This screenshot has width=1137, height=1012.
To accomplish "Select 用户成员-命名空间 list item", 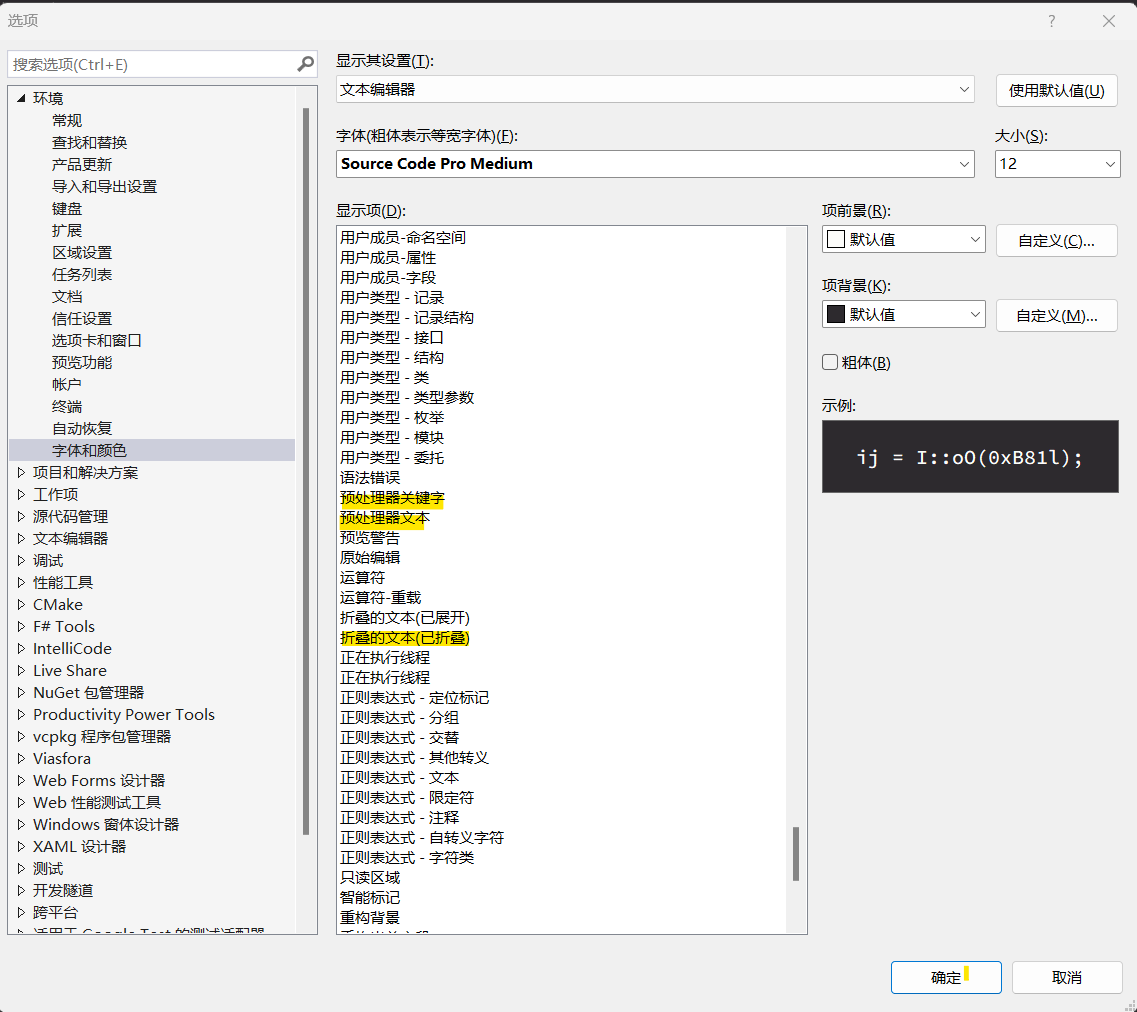I will 403,238.
